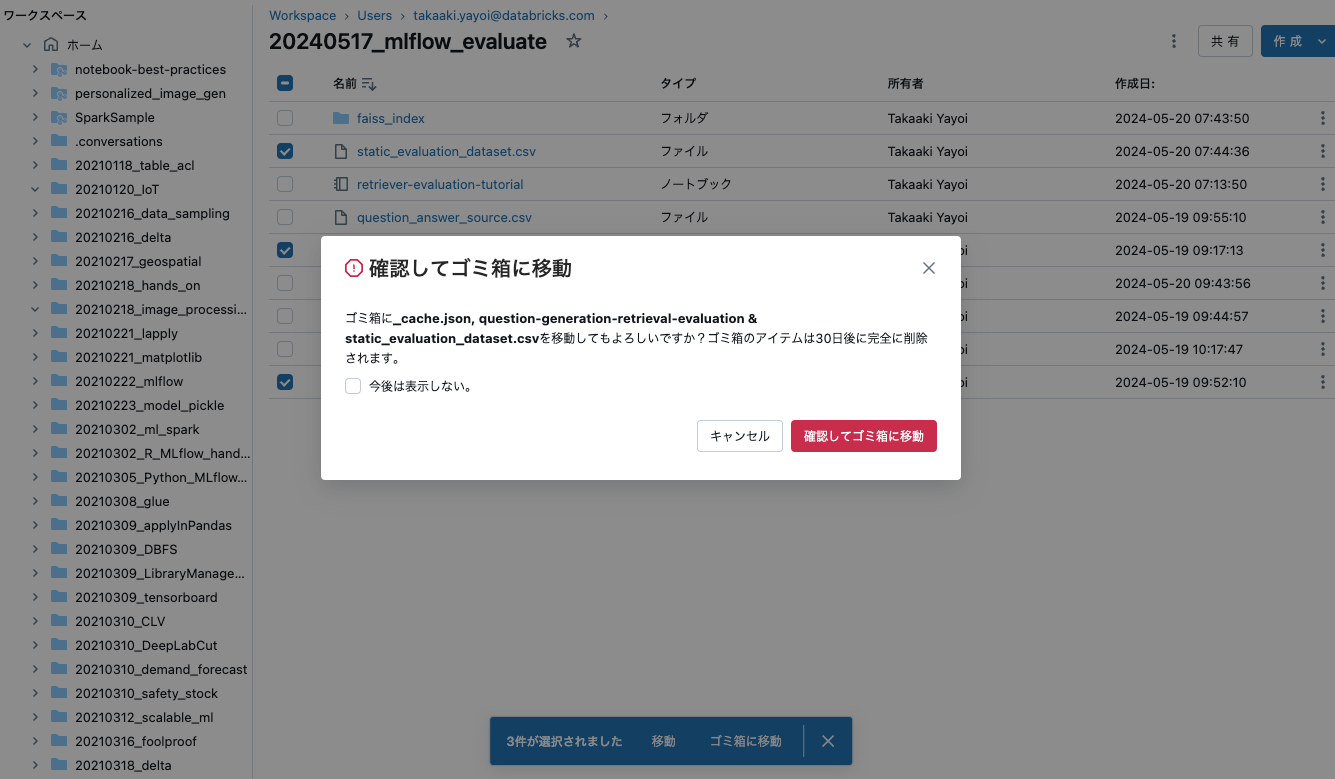Click the notebook icon of retriever-evaluation-tutorial
Image resolution: width=1335 pixels, height=779 pixels.
point(340,183)
